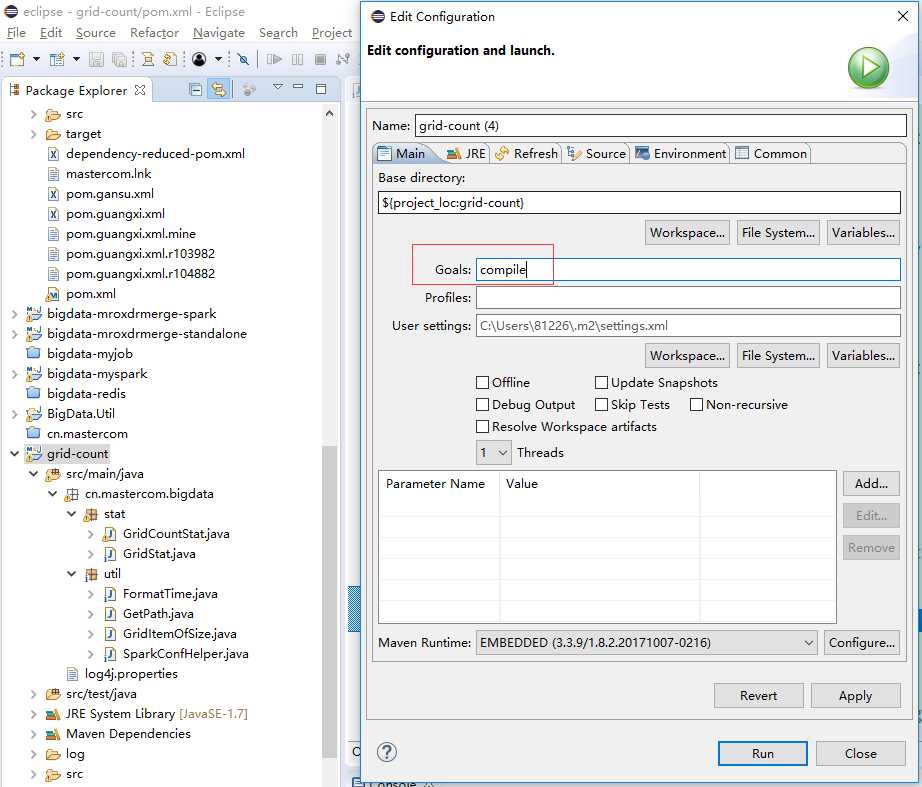Open the Navigate menu
The image size is (922, 787).
coord(218,32)
